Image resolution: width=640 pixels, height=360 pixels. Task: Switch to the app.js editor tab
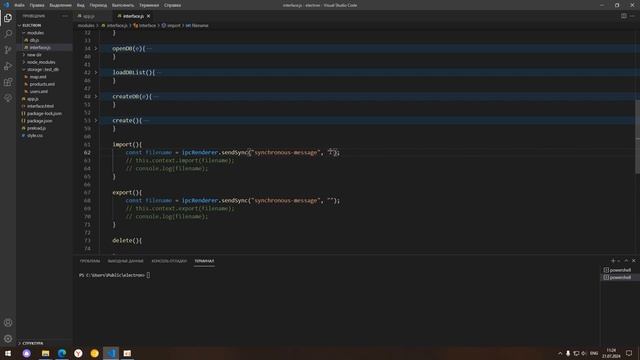coord(89,16)
